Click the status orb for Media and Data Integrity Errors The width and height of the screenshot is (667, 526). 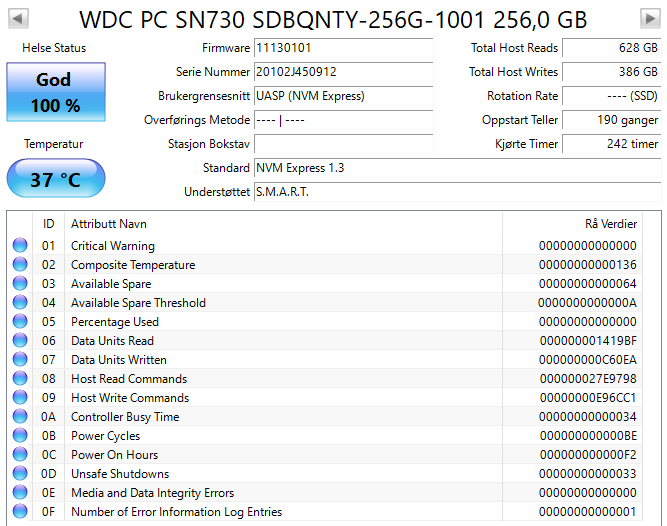point(20,492)
